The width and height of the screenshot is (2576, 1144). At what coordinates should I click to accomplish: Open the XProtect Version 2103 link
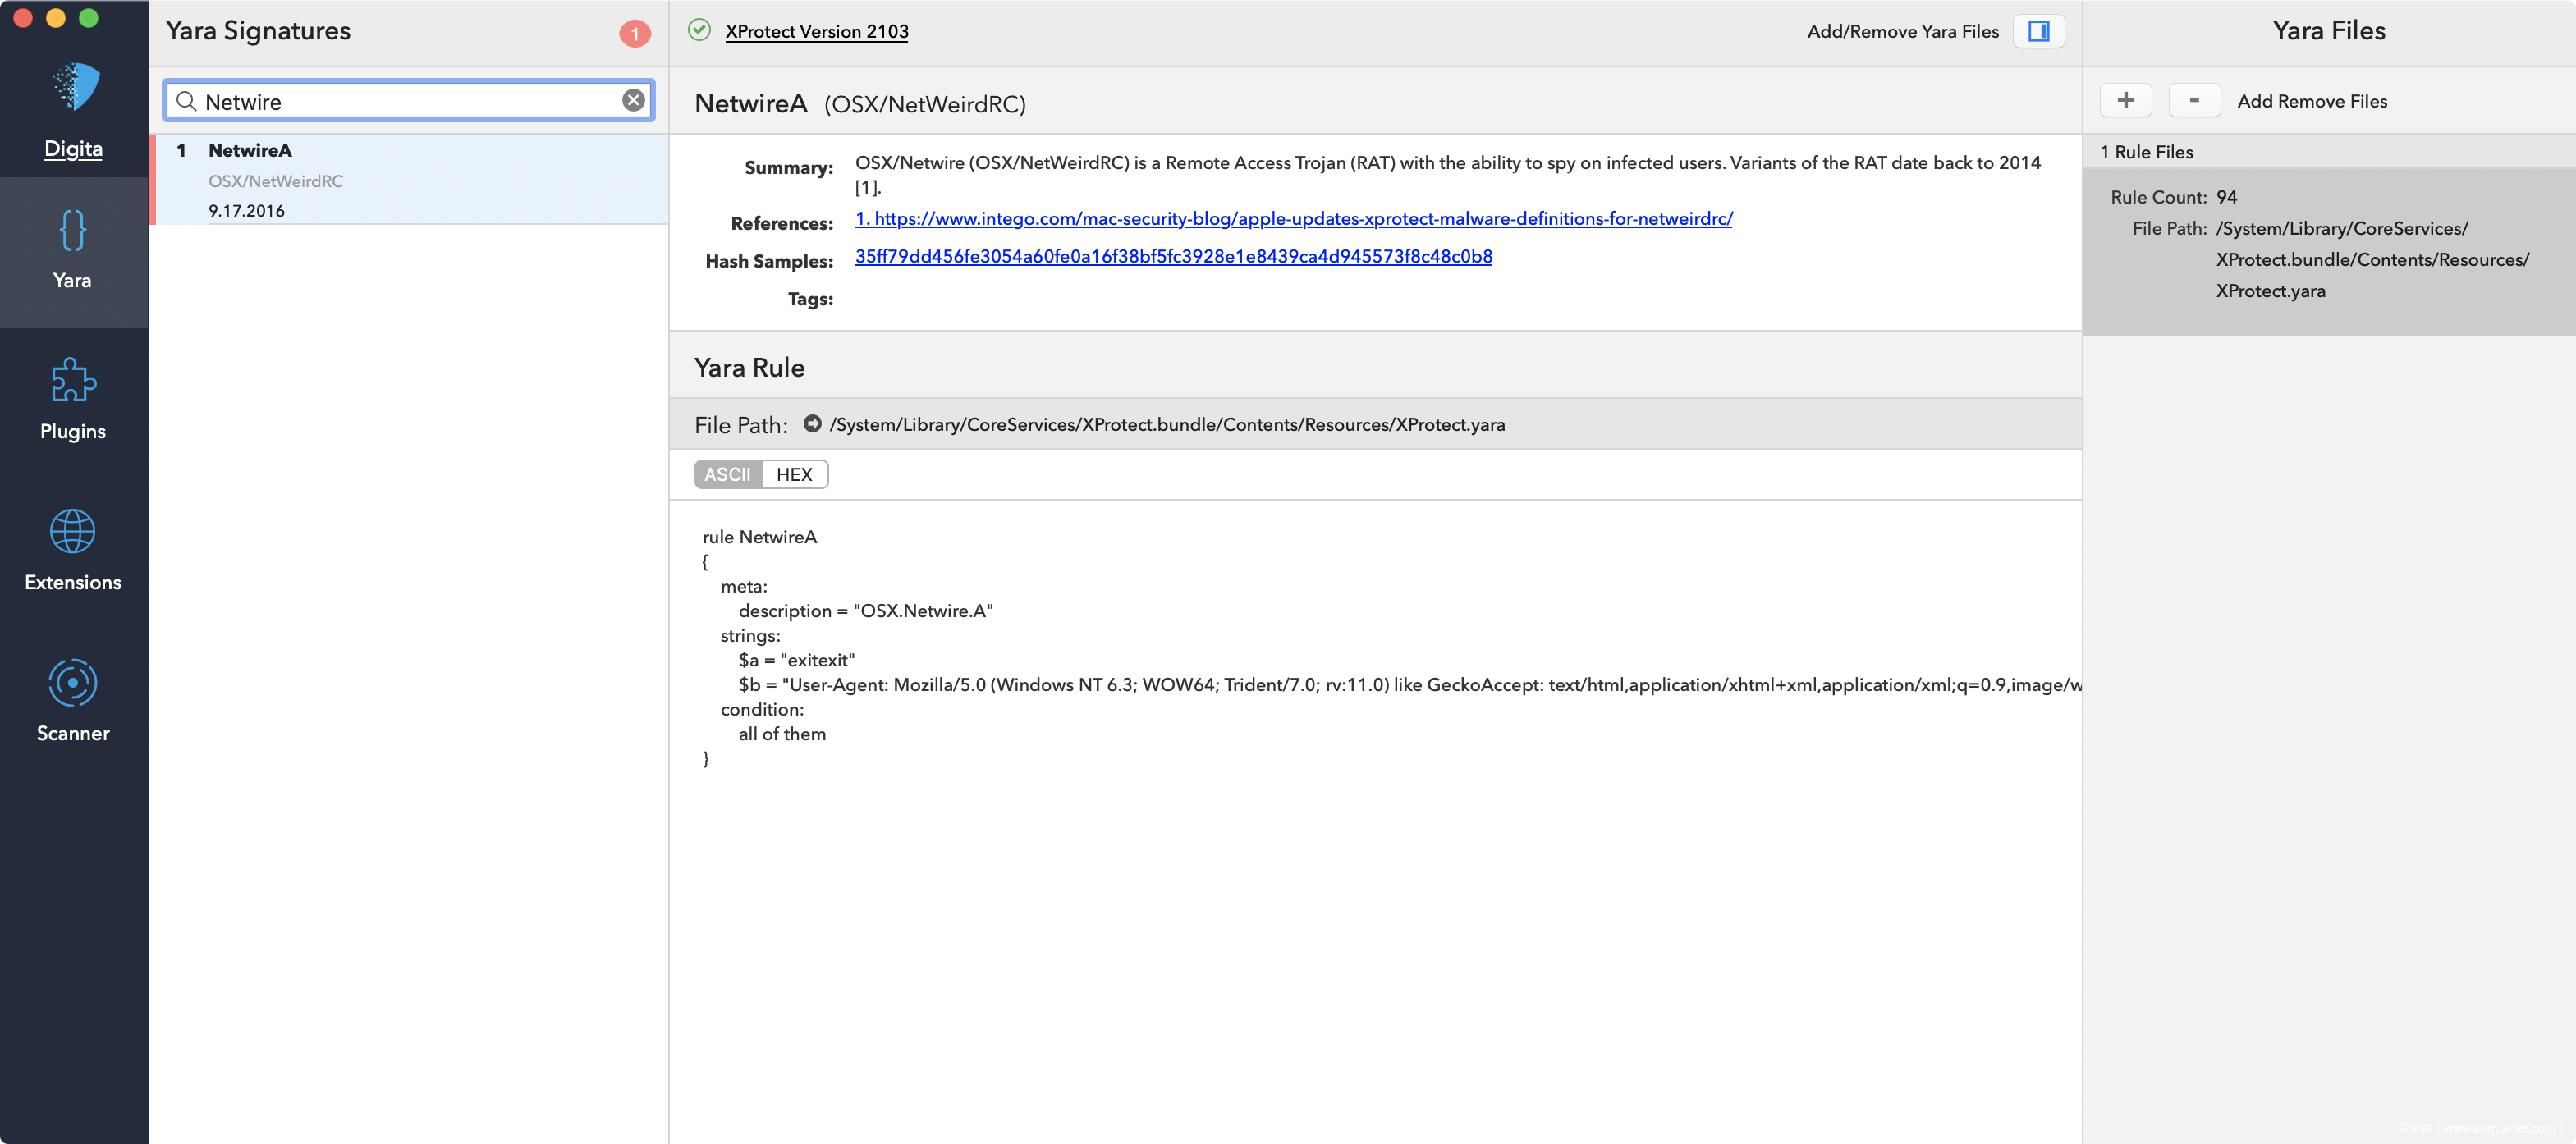point(816,31)
